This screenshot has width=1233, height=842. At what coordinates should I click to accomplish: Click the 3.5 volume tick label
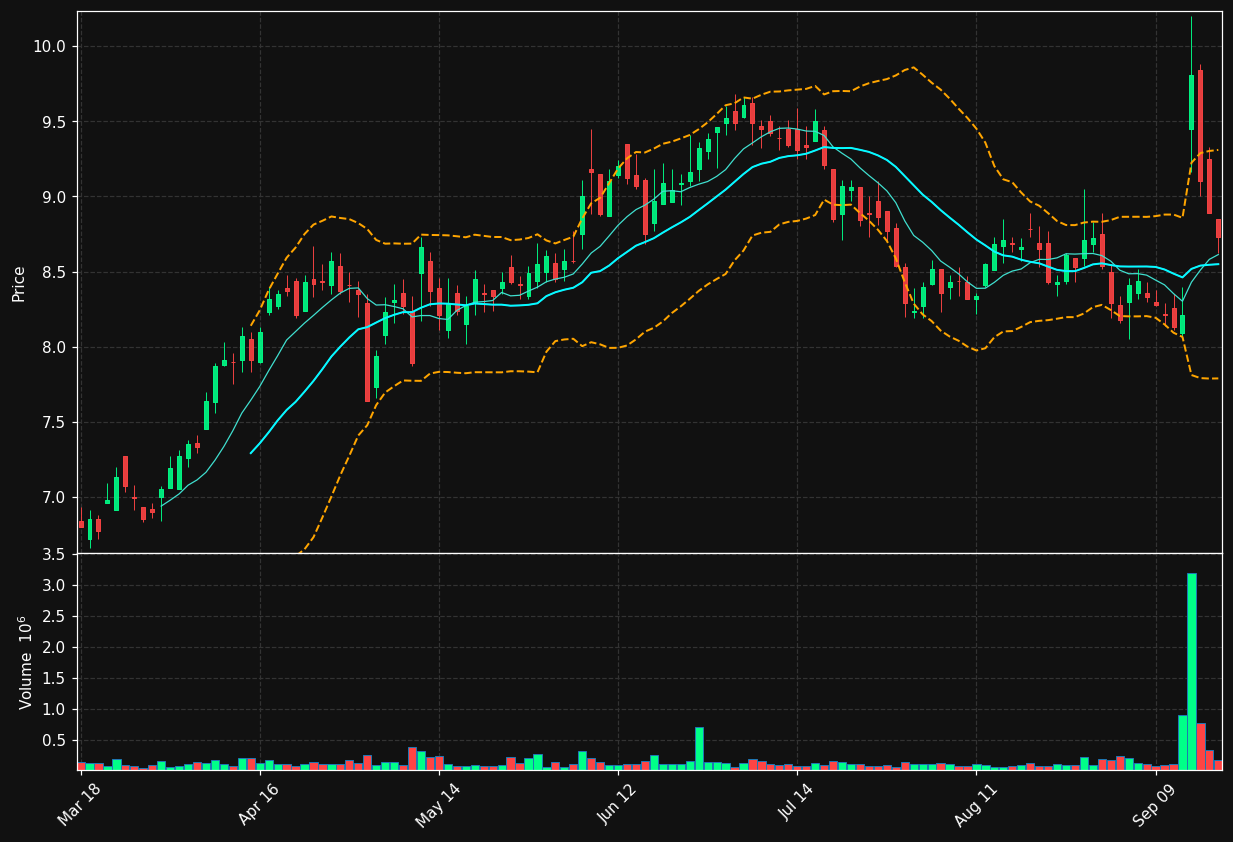click(52, 554)
